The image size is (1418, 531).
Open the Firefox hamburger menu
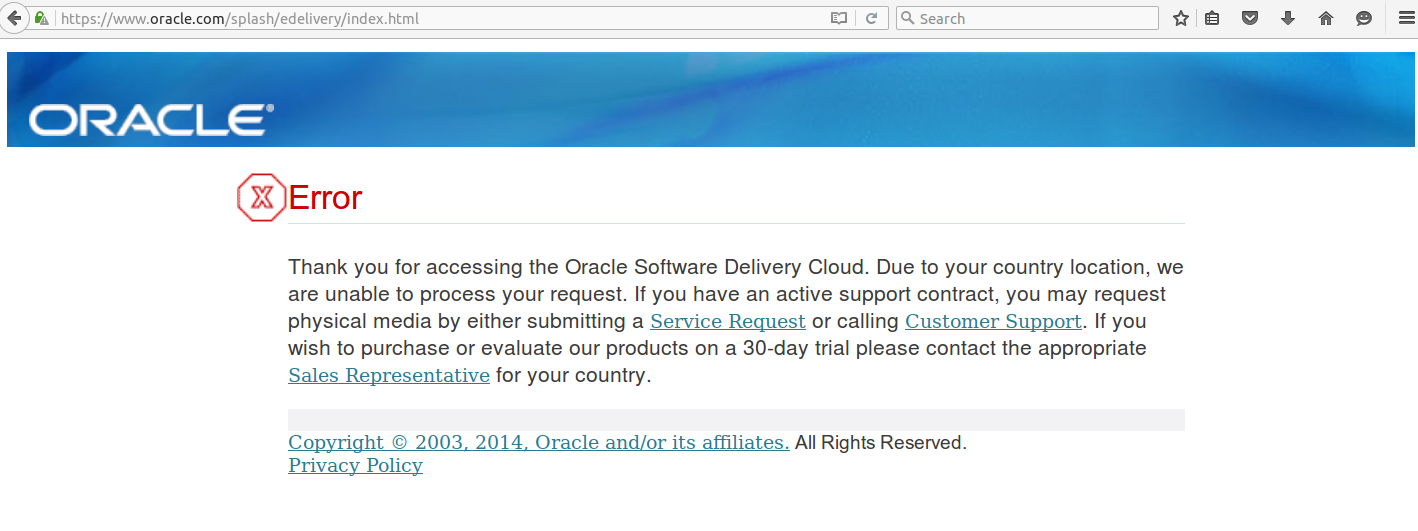(x=1405, y=18)
